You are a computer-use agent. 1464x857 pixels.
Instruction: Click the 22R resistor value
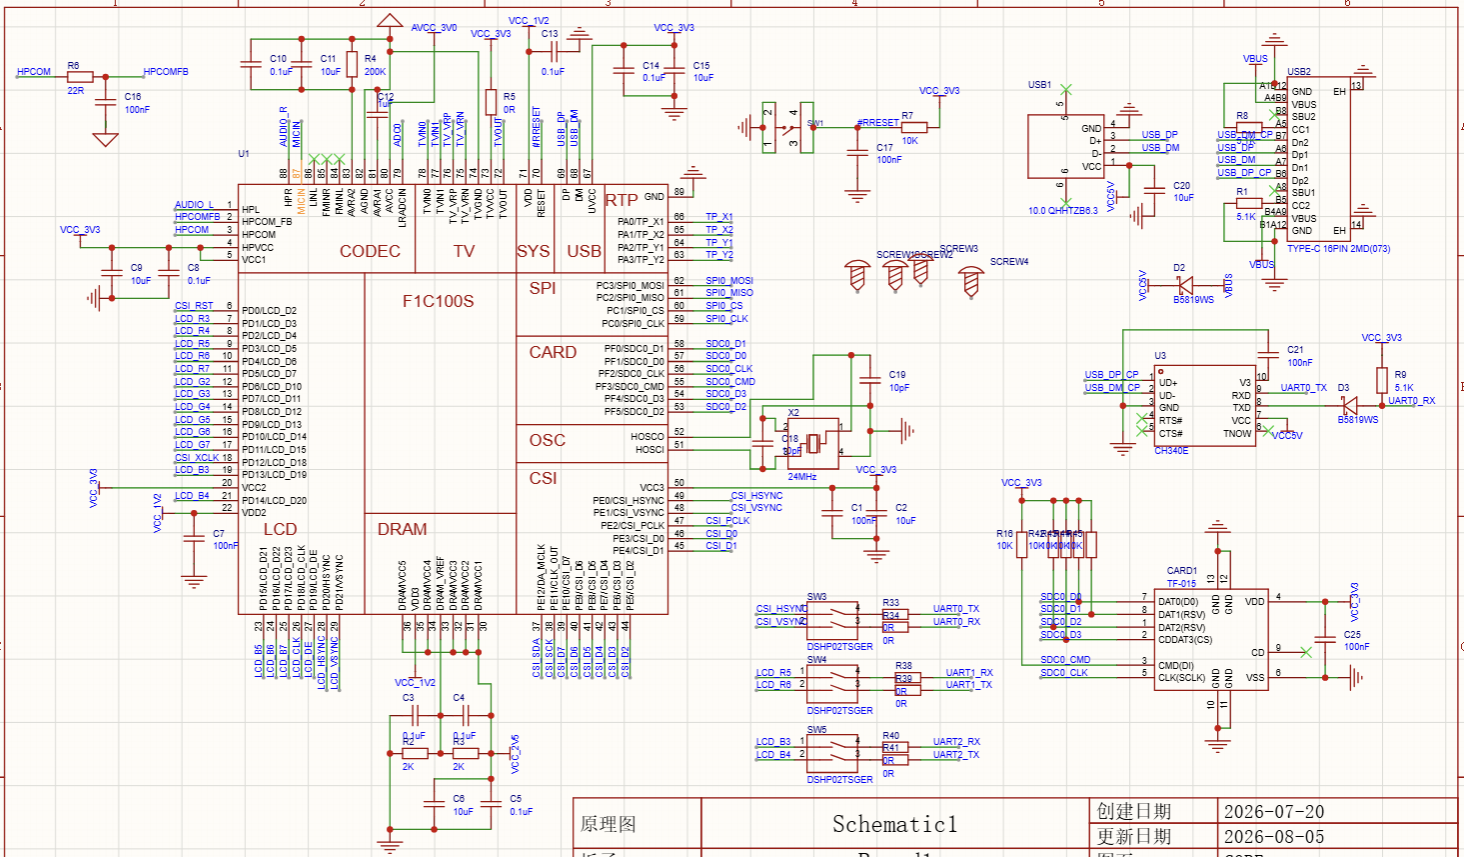click(x=76, y=91)
